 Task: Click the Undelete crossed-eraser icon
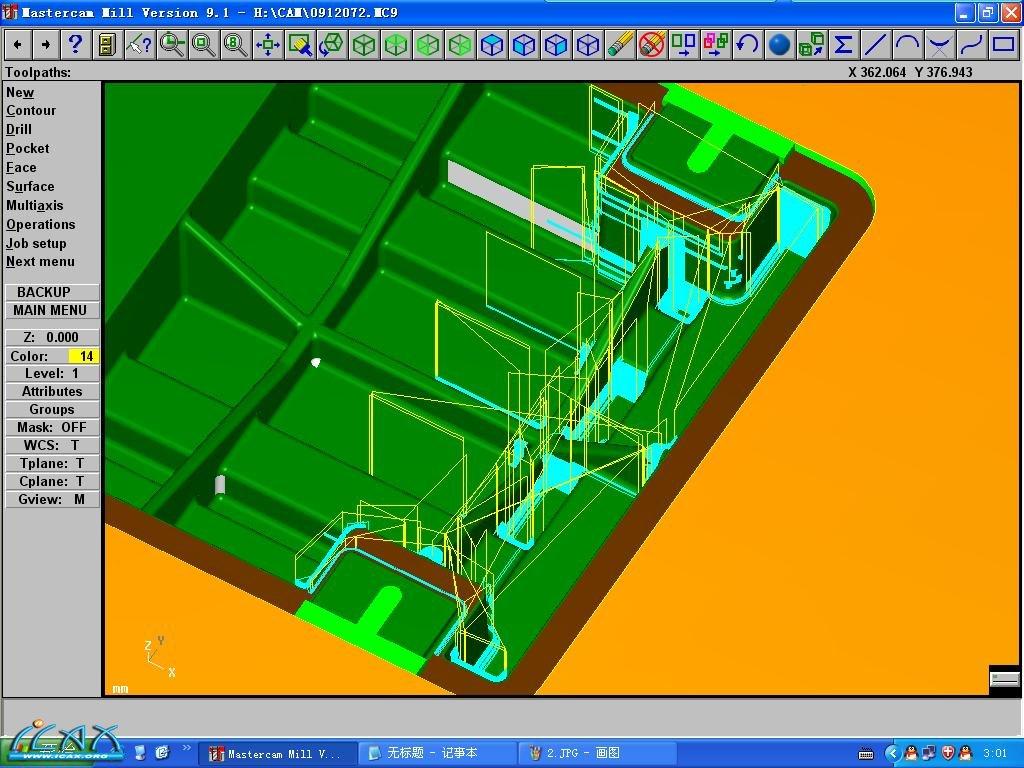[x=651, y=45]
